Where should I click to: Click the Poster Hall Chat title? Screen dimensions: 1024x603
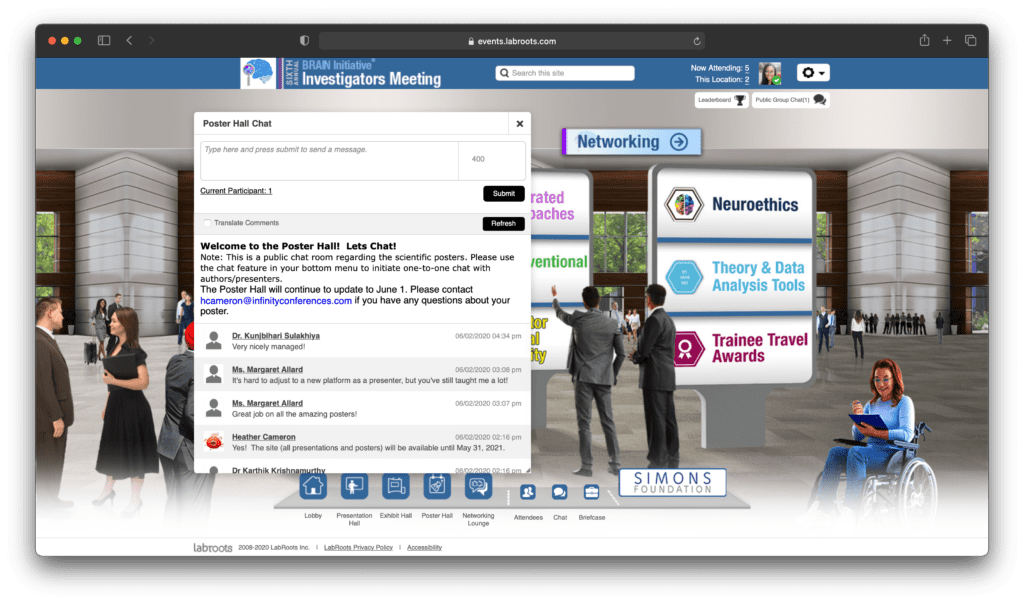click(237, 123)
